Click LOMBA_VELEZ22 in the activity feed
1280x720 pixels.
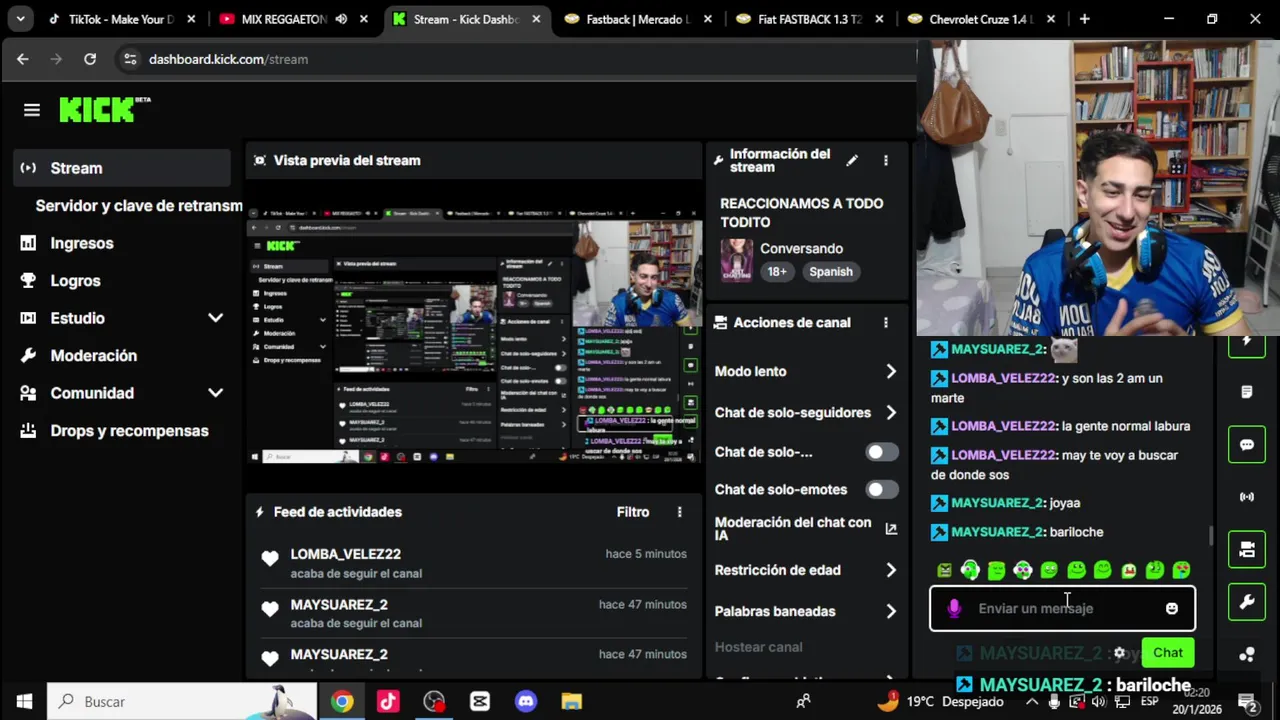tap(345, 554)
